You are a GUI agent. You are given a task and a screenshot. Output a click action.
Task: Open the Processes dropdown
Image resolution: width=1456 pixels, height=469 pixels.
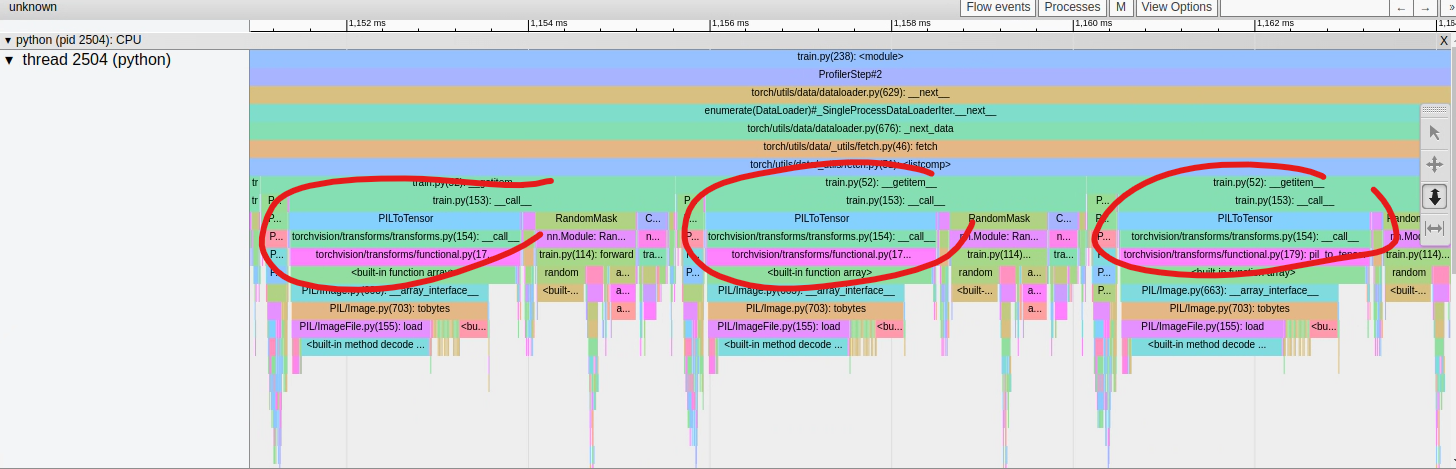click(x=1071, y=7)
